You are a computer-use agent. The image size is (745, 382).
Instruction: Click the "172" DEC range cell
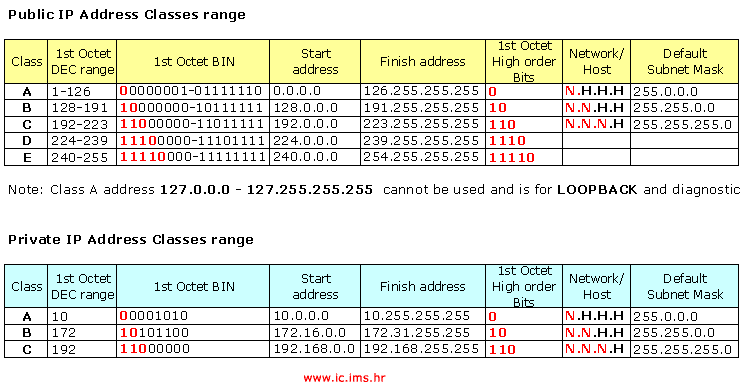pos(82,332)
